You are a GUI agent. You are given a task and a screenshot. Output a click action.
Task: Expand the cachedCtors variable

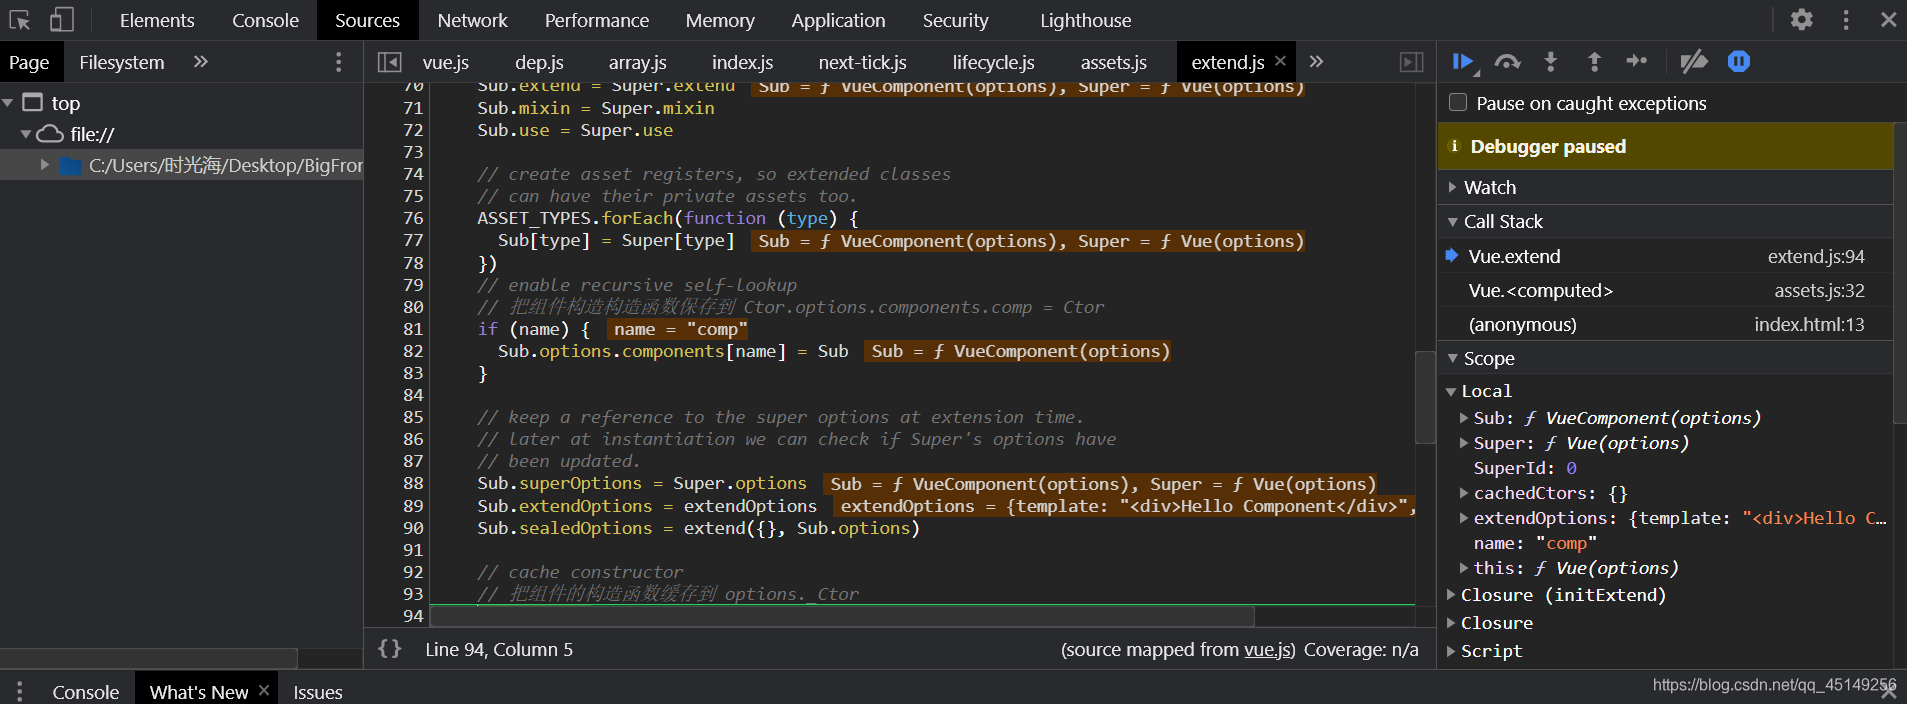[1464, 493]
